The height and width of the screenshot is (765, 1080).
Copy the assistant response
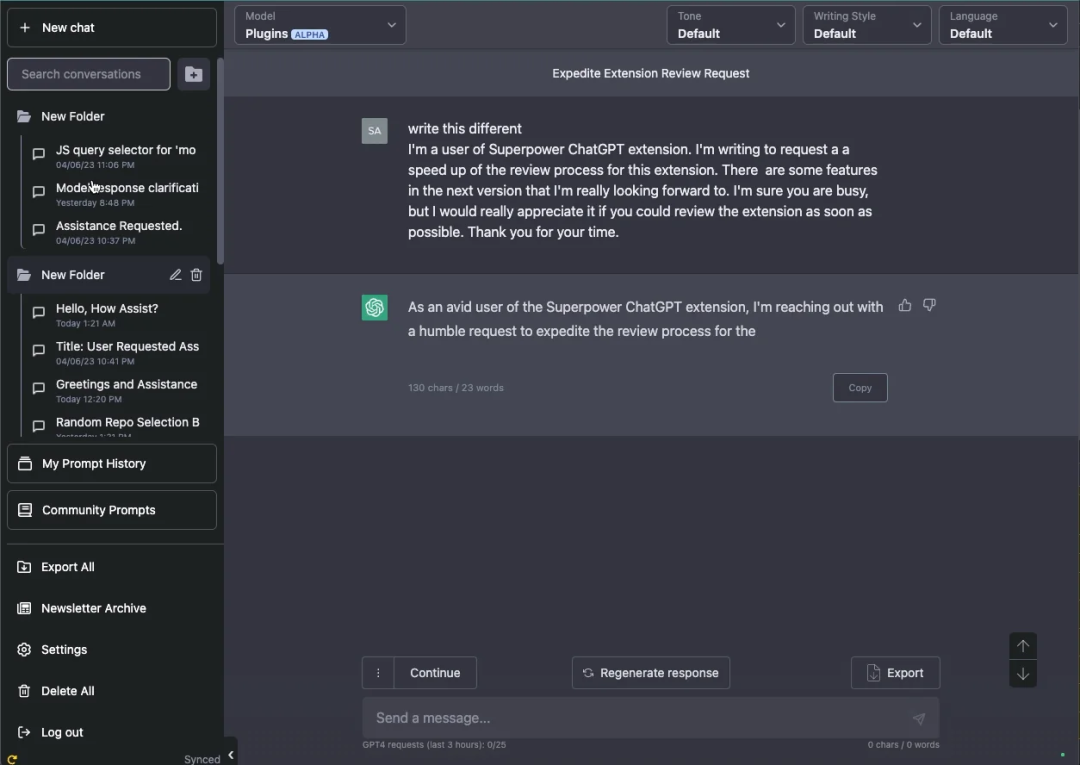[860, 388]
